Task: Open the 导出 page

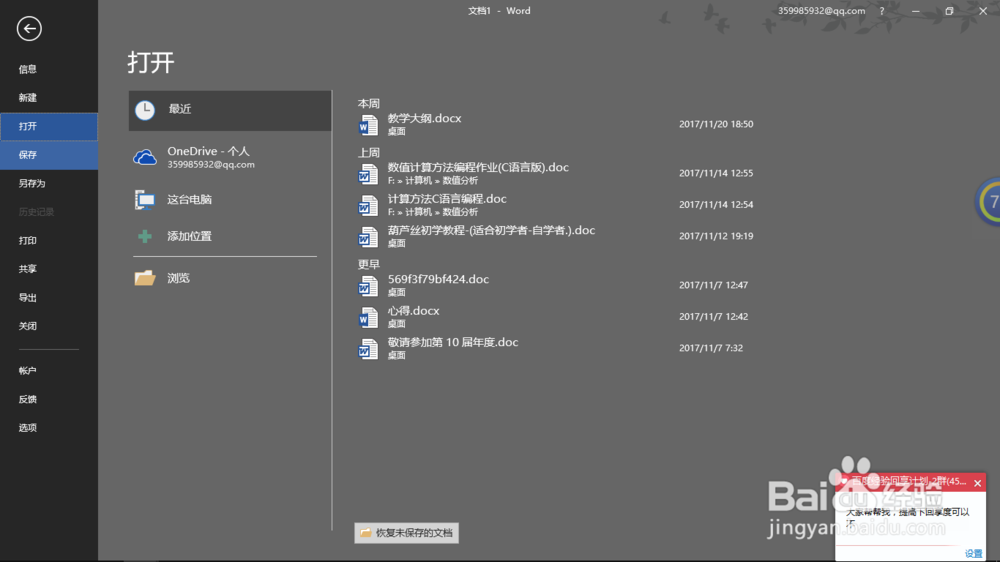Action: (48, 298)
